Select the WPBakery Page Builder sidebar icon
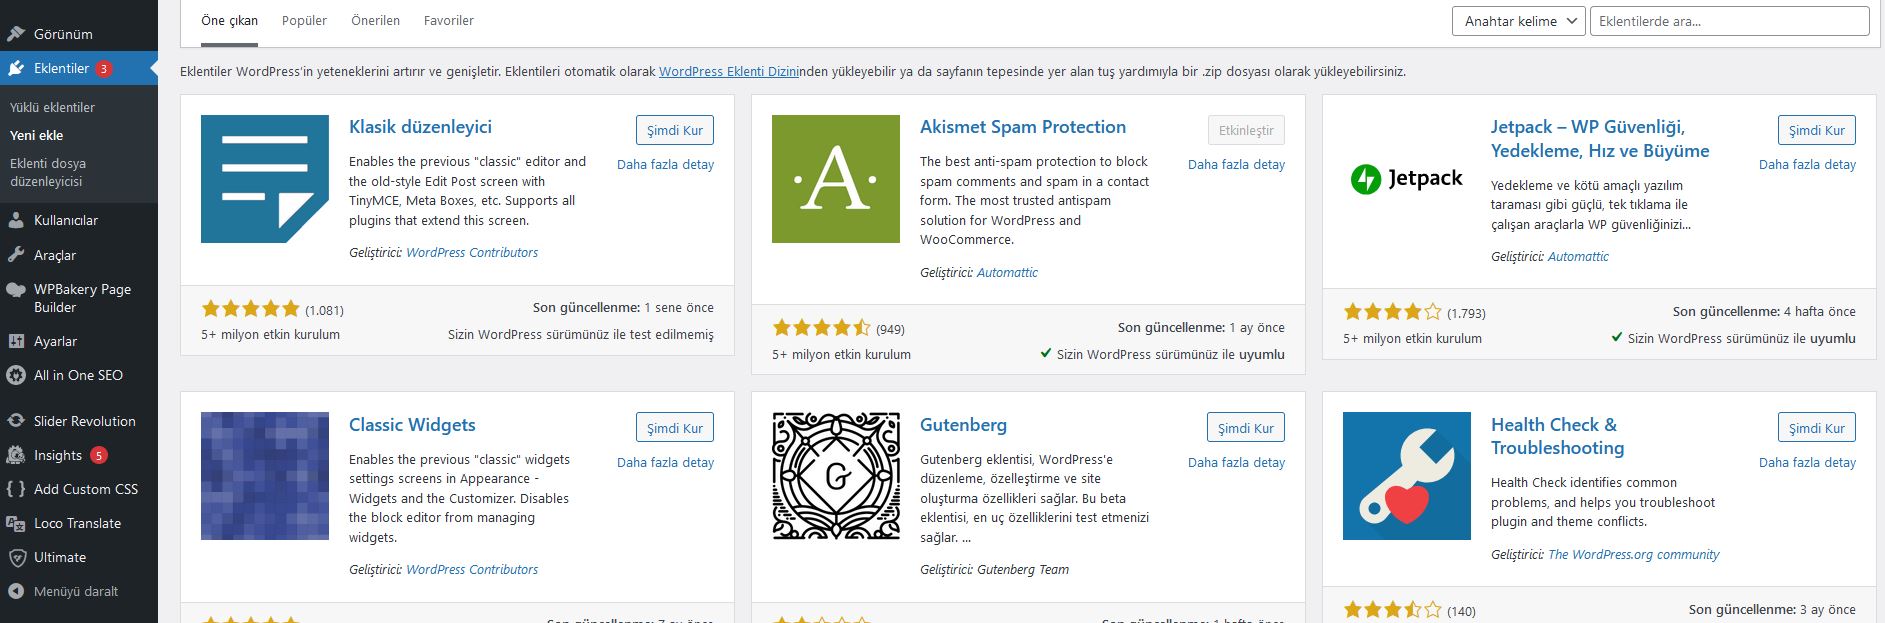 click(17, 290)
